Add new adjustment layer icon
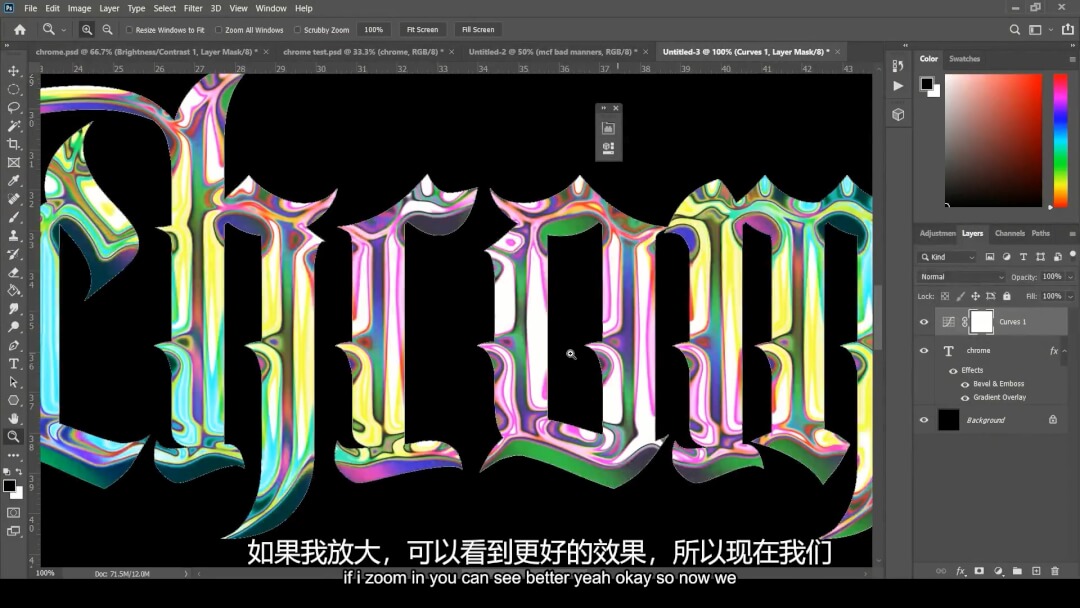Screen dimensions: 1080x608 [998, 571]
